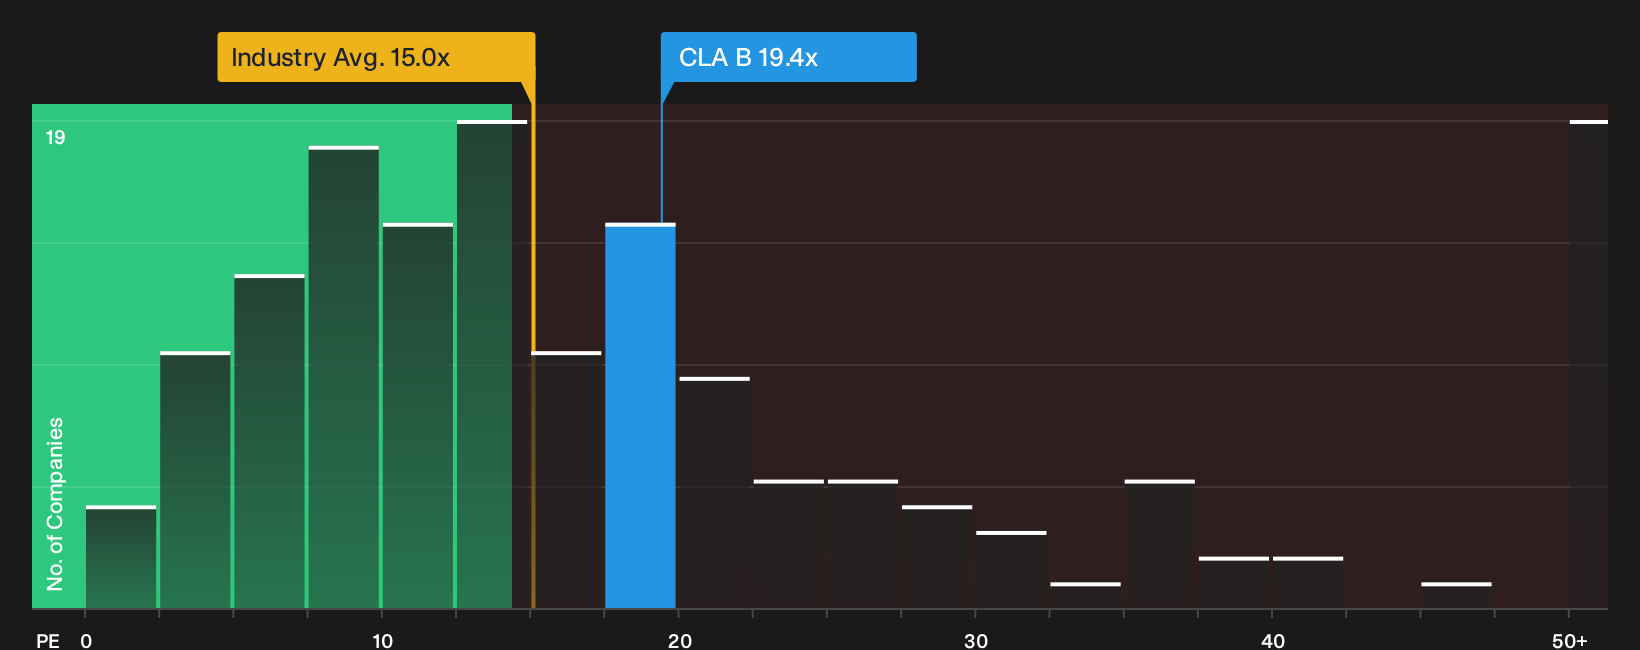Click the 'PE' axis label

[47, 640]
